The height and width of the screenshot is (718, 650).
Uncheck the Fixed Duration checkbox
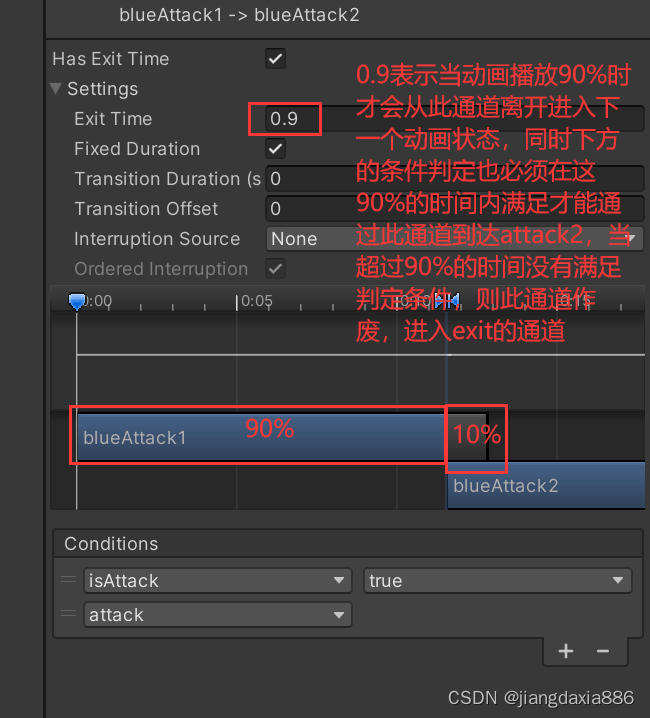pyautogui.click(x=275, y=148)
